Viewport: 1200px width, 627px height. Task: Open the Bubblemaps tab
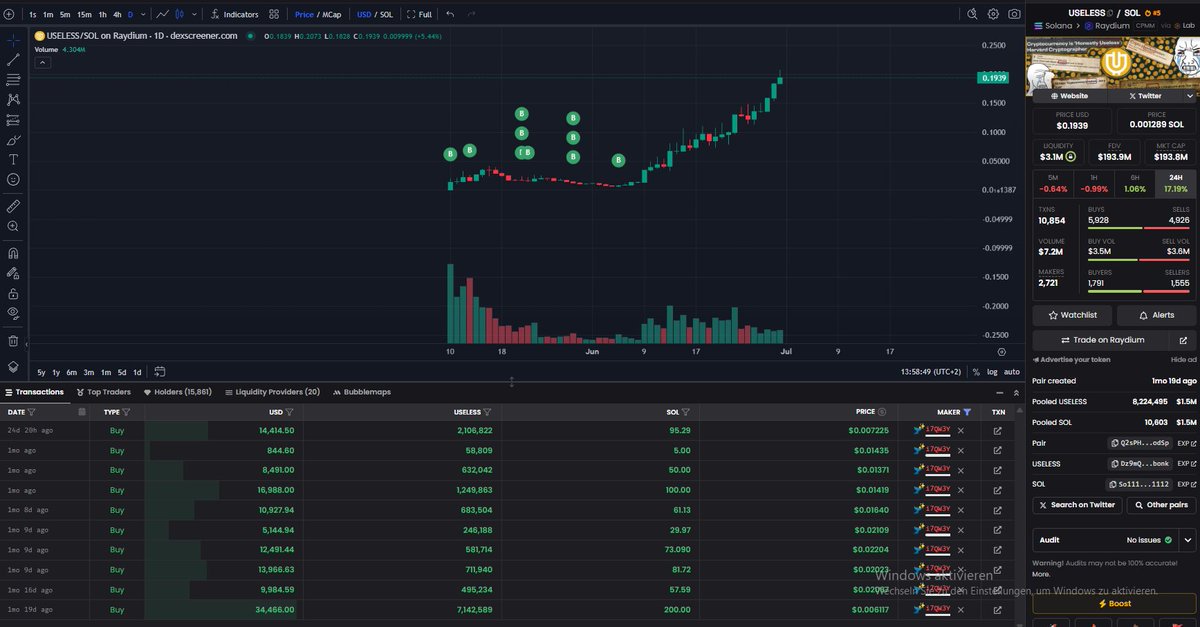click(x=361, y=392)
